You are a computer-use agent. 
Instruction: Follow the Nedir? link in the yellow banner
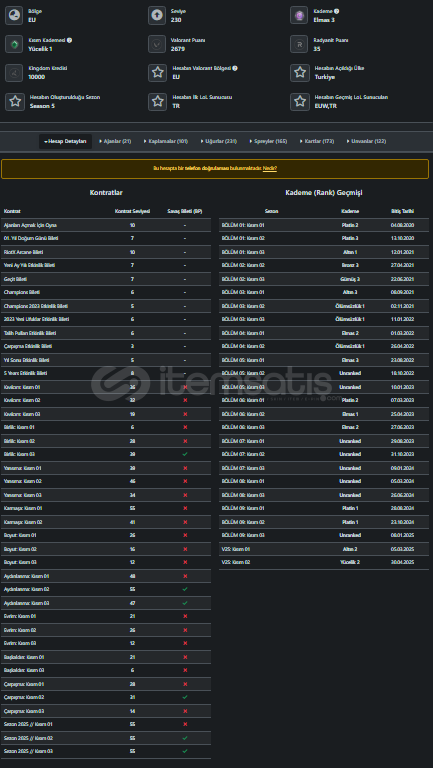click(270, 168)
